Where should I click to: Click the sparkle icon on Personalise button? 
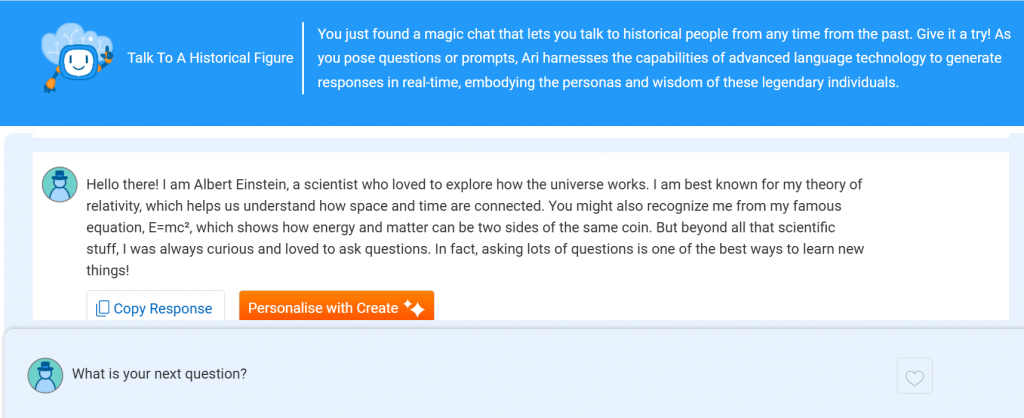(x=415, y=309)
